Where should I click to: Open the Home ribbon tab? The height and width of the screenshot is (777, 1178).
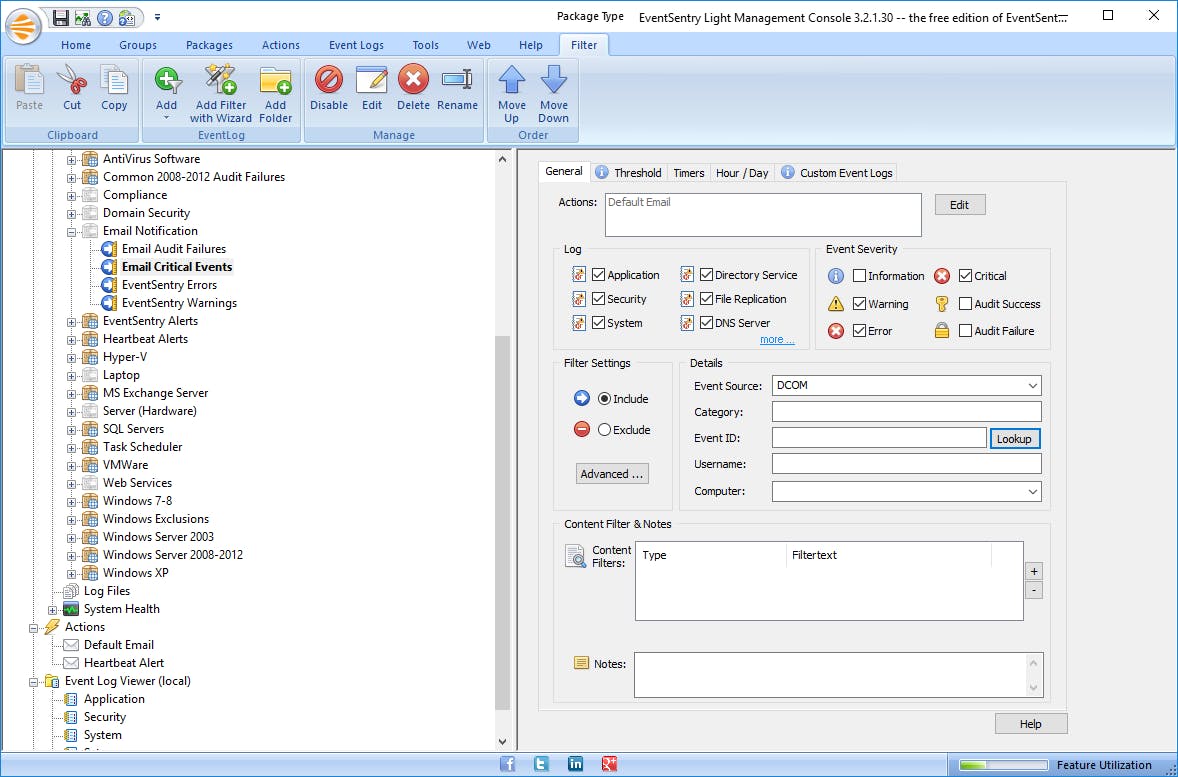(x=76, y=45)
